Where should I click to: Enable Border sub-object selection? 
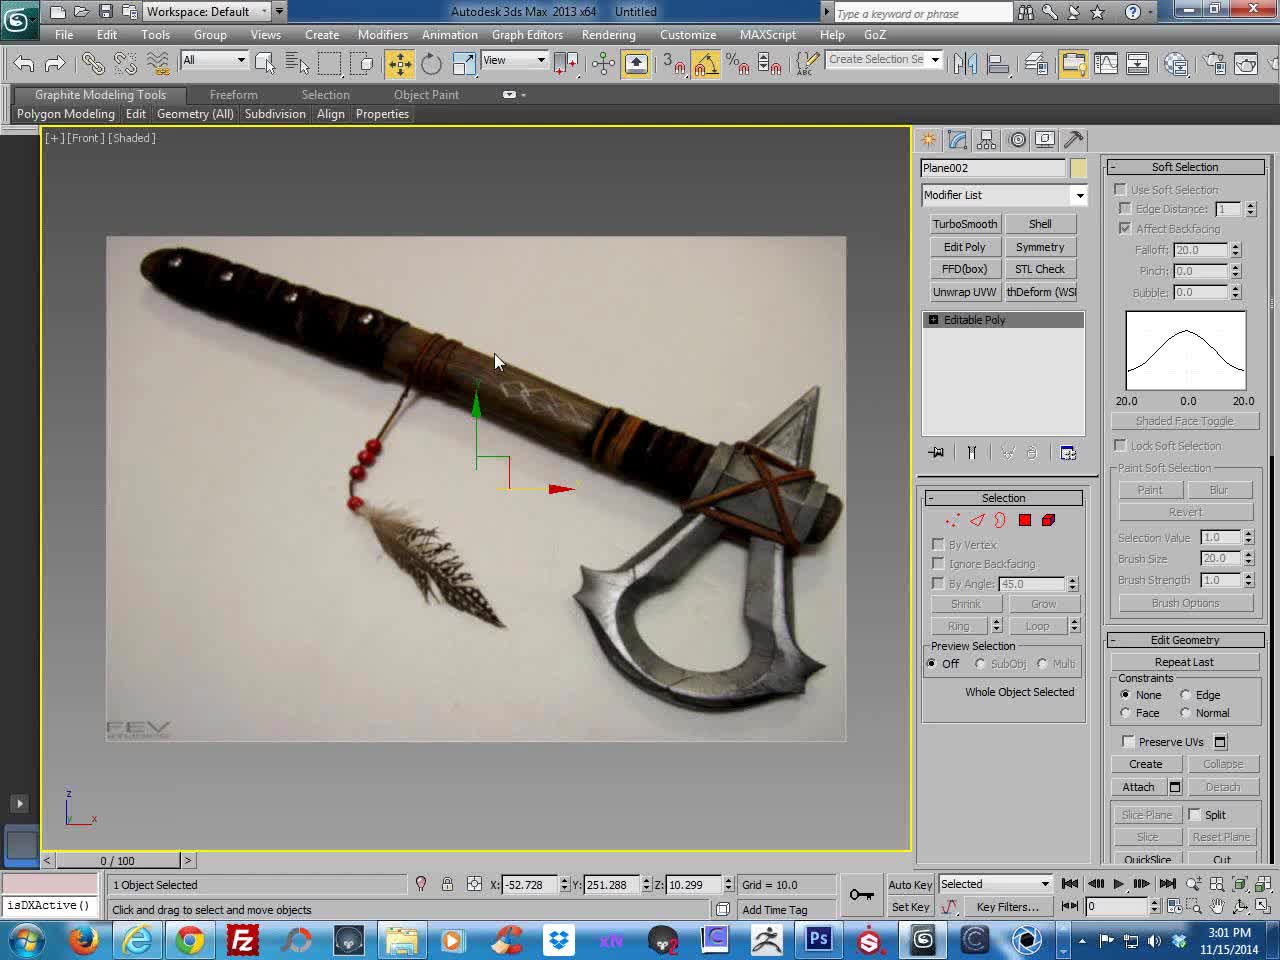[x=1000, y=520]
